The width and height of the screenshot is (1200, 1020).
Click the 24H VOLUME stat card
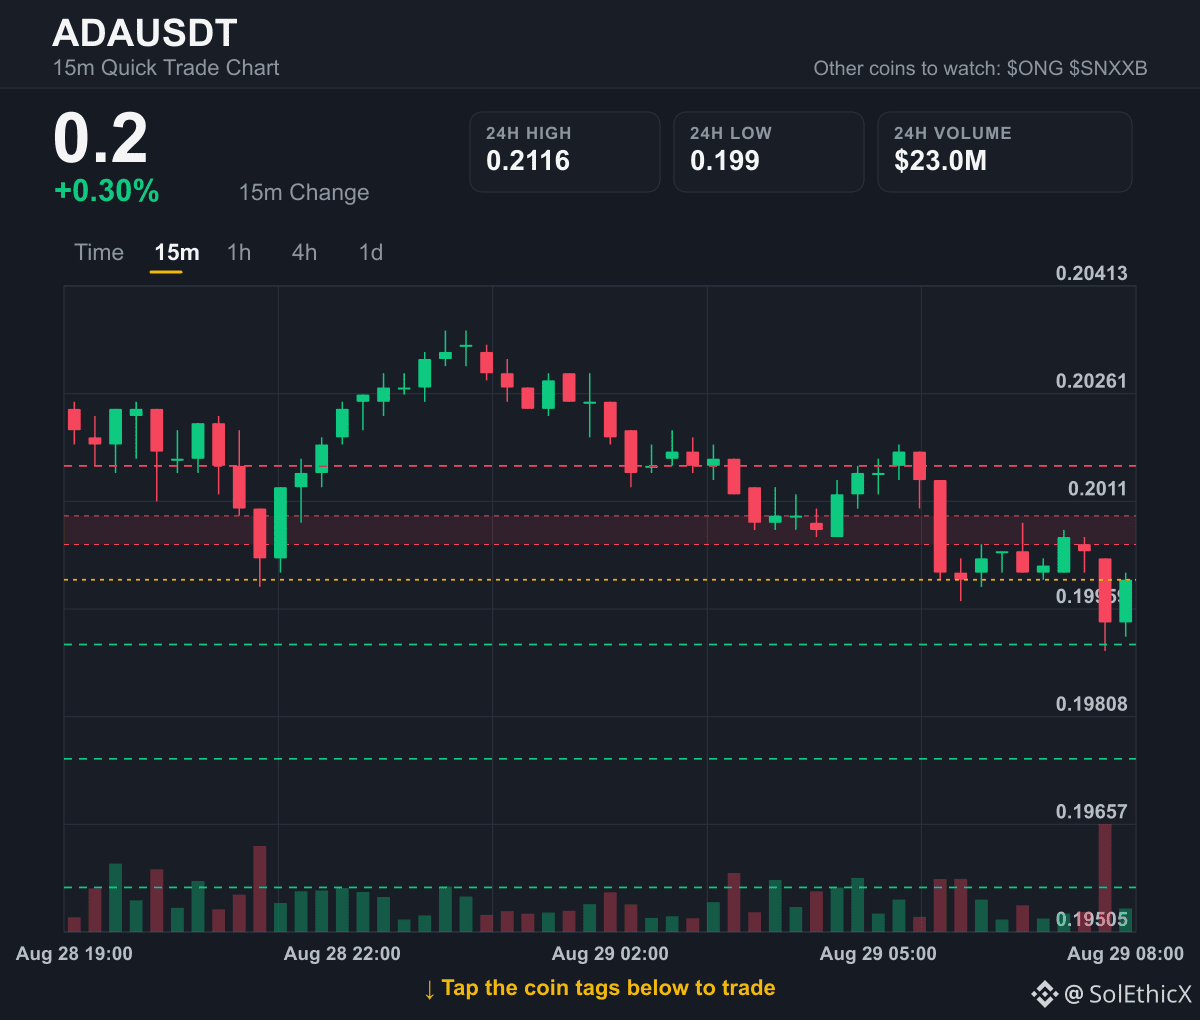coord(1005,152)
